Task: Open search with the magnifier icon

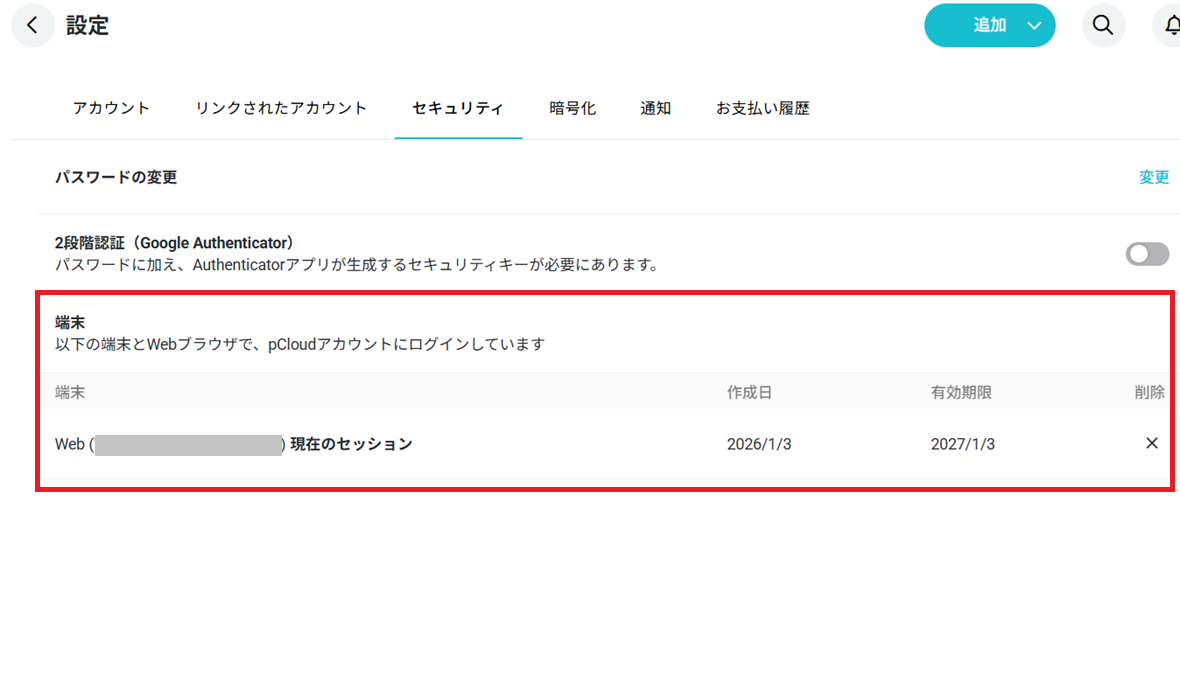Action: pos(1103,26)
